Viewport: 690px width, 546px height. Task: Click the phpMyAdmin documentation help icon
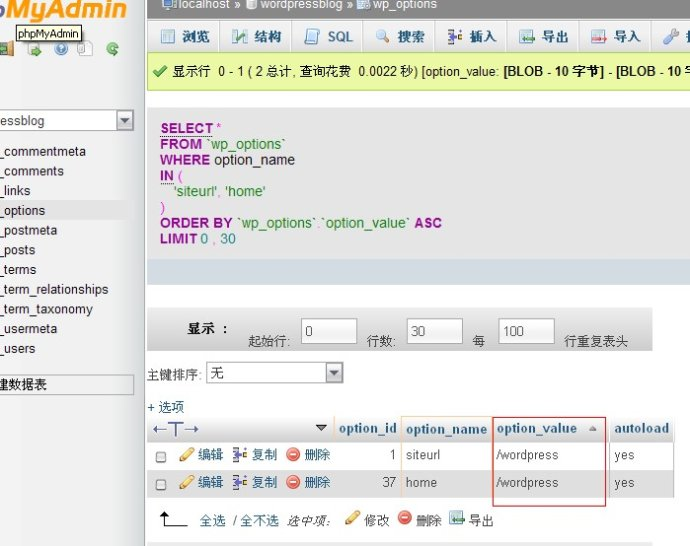tap(61, 49)
